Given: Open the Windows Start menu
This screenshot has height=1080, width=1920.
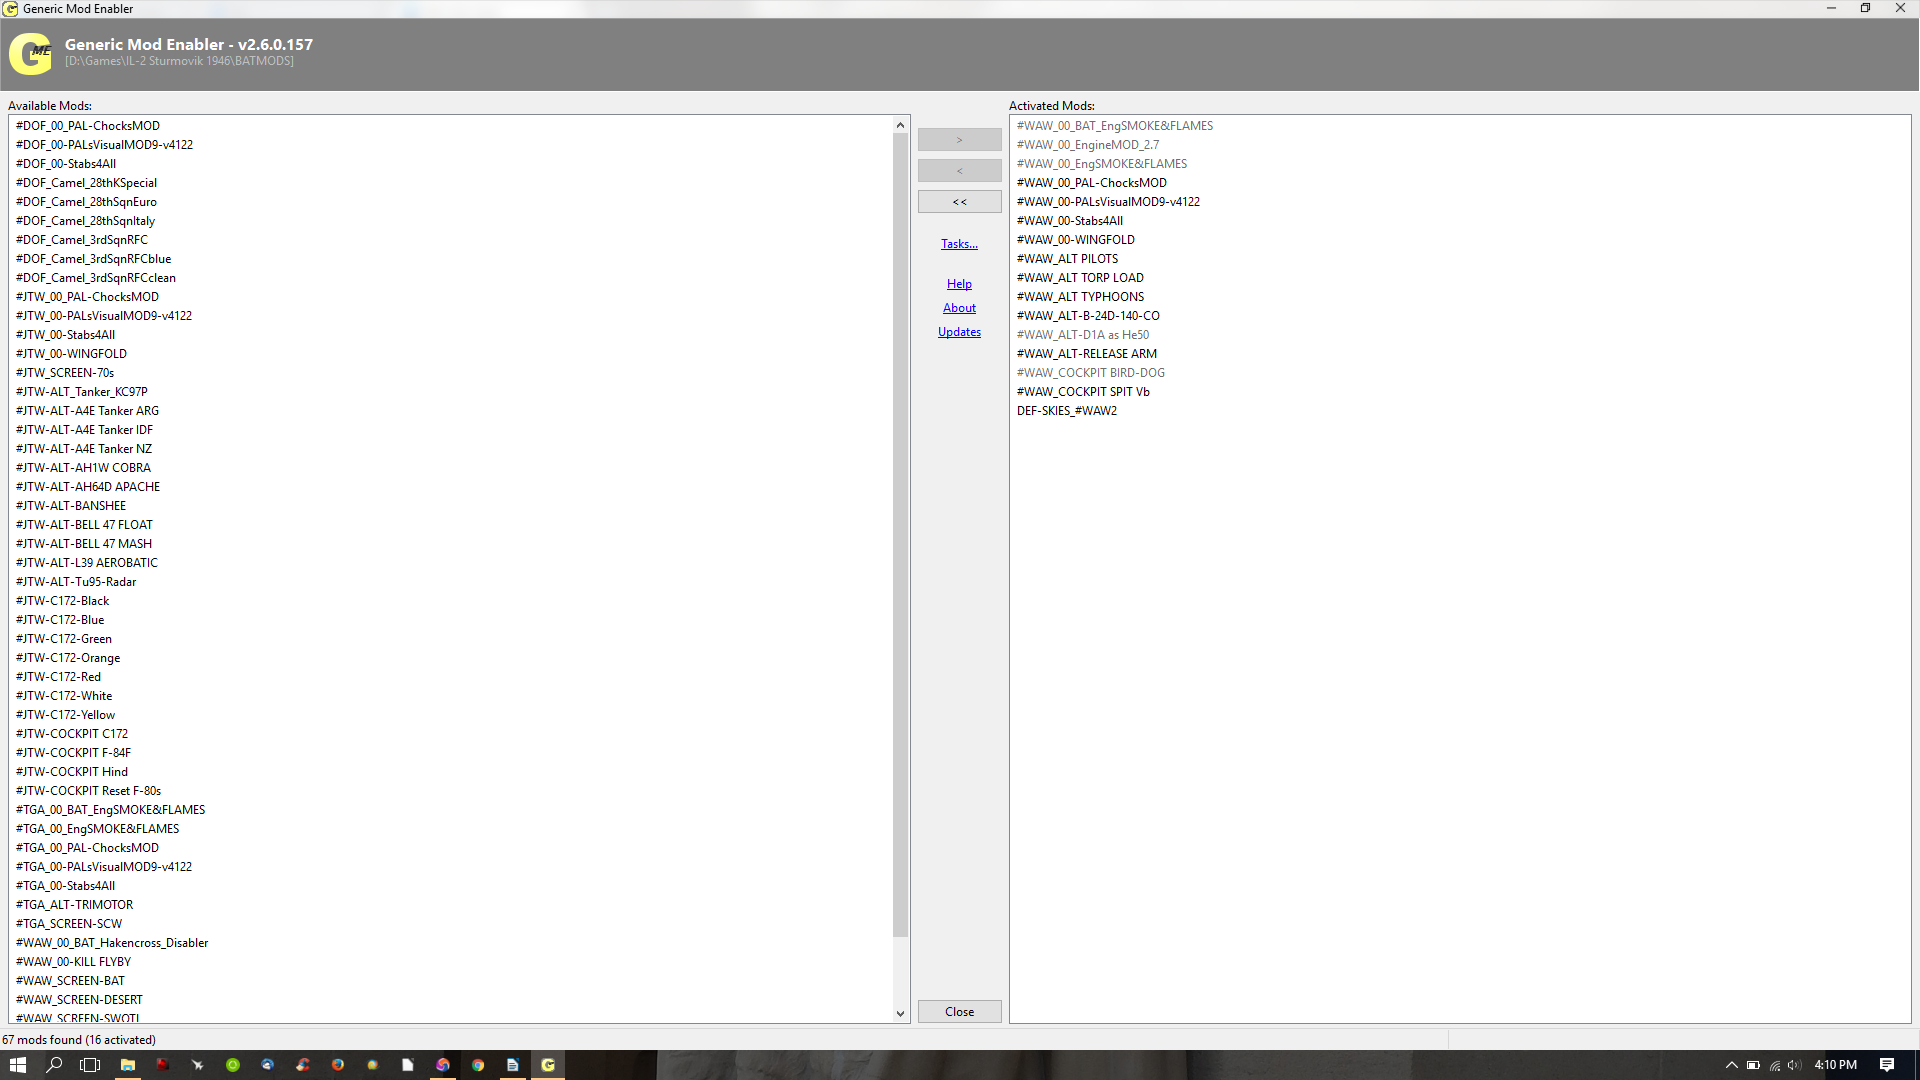Looking at the screenshot, I should click(x=17, y=1065).
